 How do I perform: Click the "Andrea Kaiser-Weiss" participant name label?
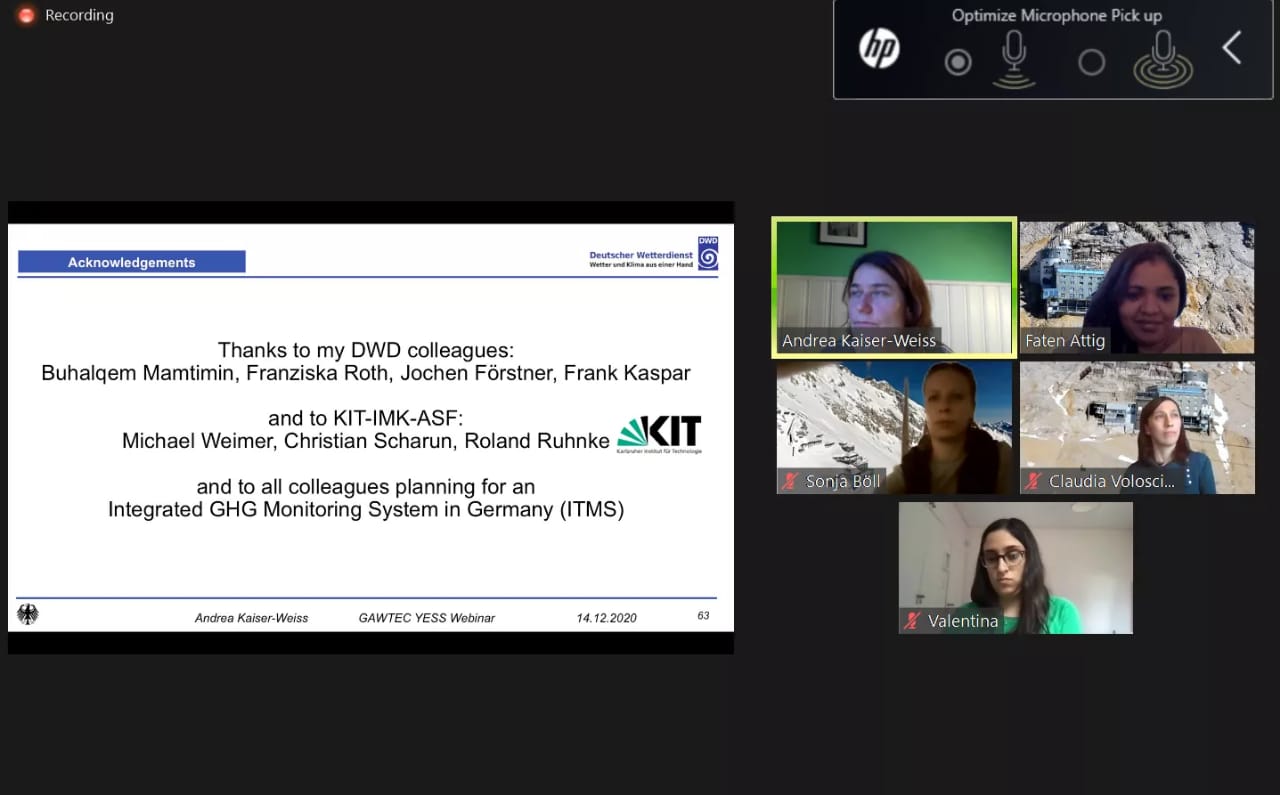(x=859, y=341)
